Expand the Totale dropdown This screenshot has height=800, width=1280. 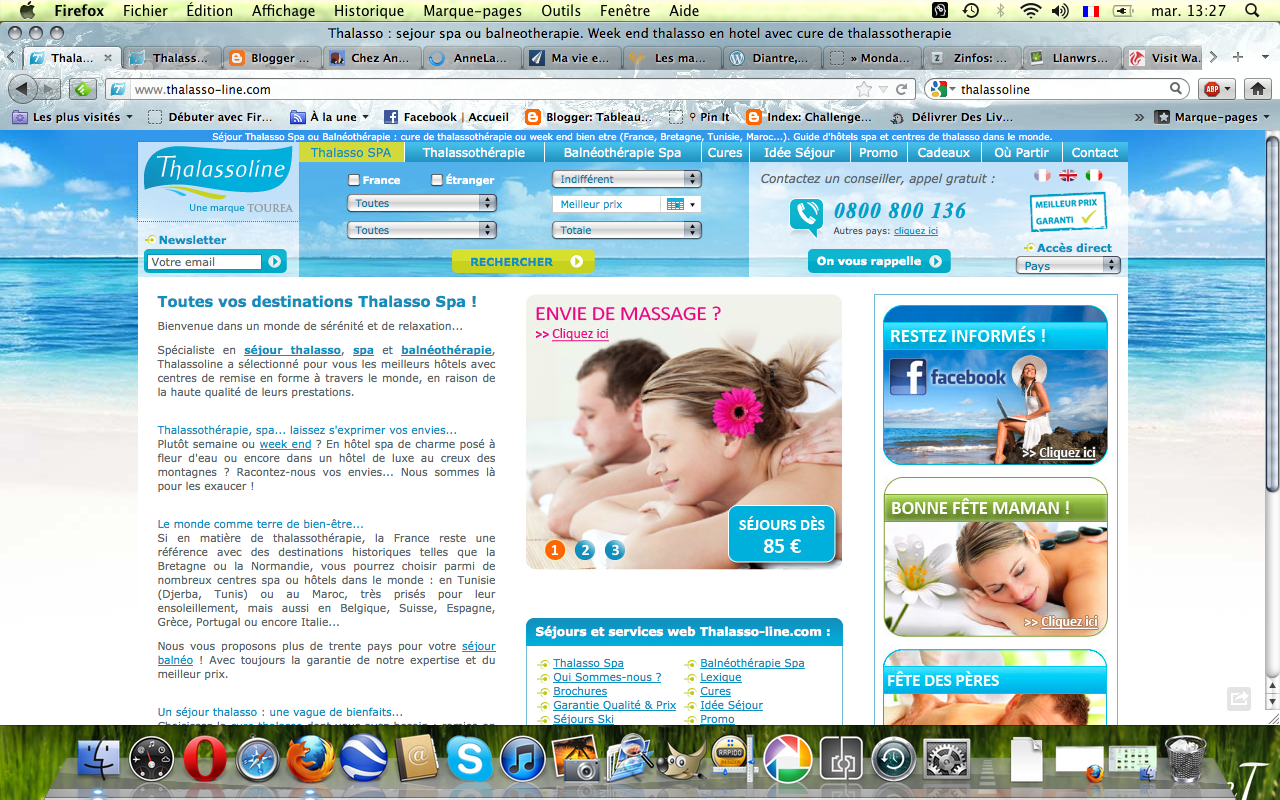pos(627,230)
